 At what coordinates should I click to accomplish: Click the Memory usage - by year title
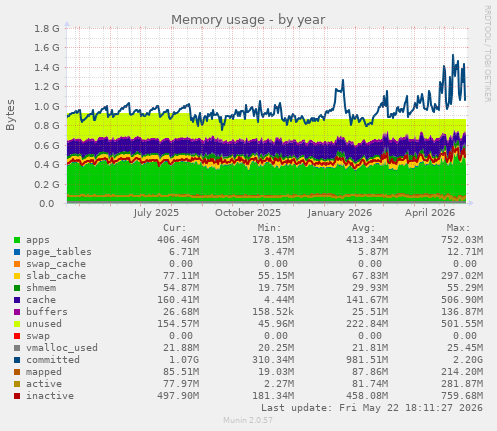[x=248, y=20]
